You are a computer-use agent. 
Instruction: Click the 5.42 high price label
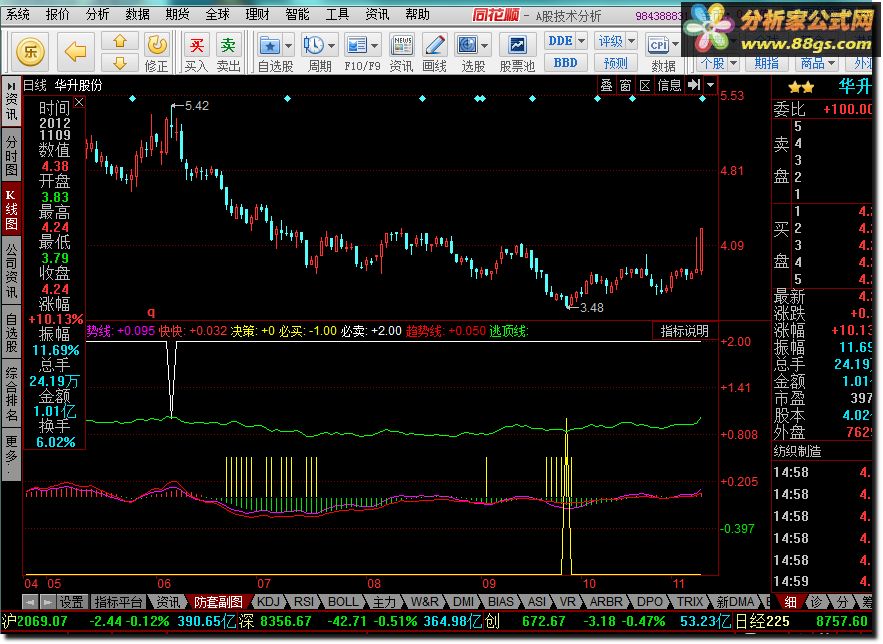[x=197, y=106]
